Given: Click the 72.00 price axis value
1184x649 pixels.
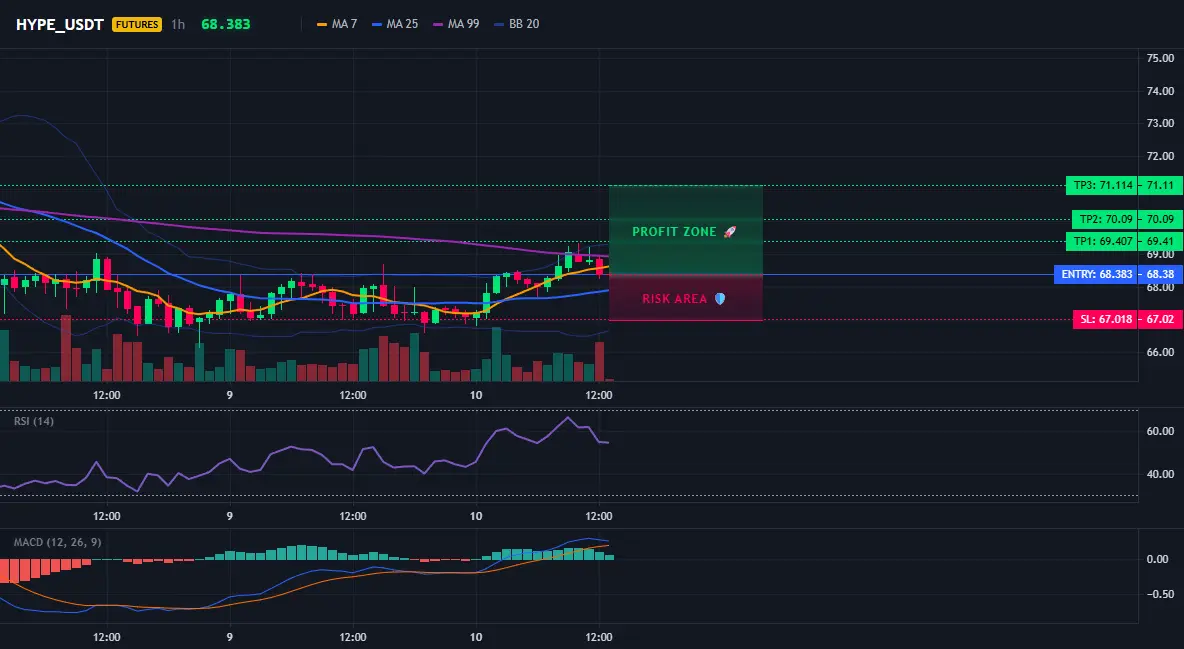Looking at the screenshot, I should pyautogui.click(x=1160, y=156).
